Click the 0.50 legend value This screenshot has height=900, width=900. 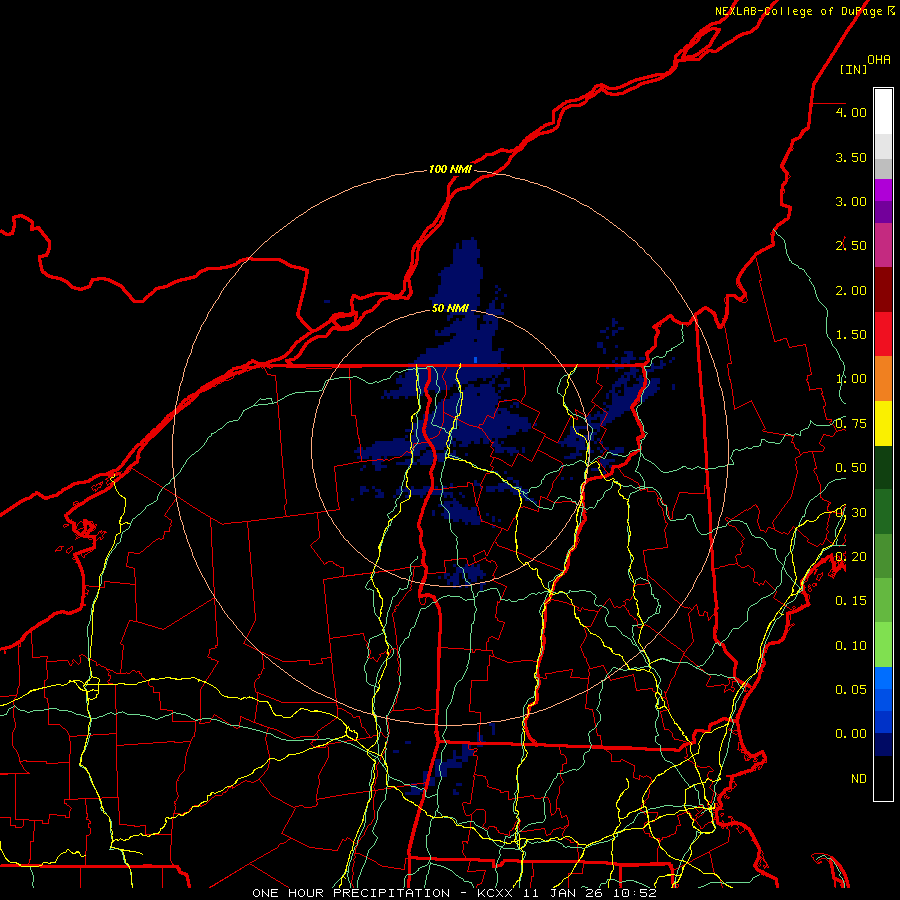(851, 468)
